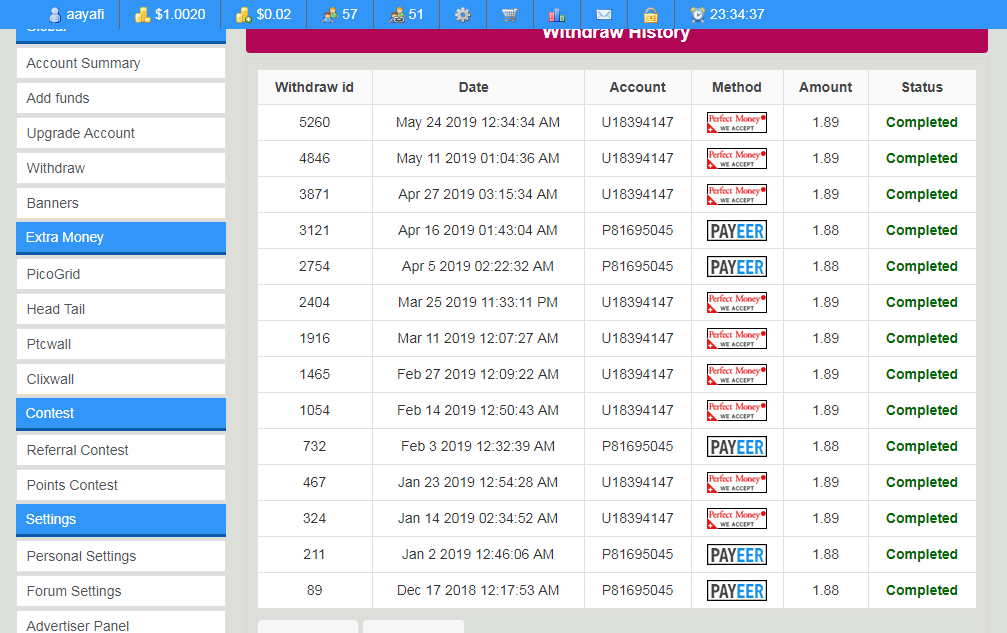The image size is (1007, 633).
Task: Open Referral Contest page
Action: pyautogui.click(x=121, y=450)
